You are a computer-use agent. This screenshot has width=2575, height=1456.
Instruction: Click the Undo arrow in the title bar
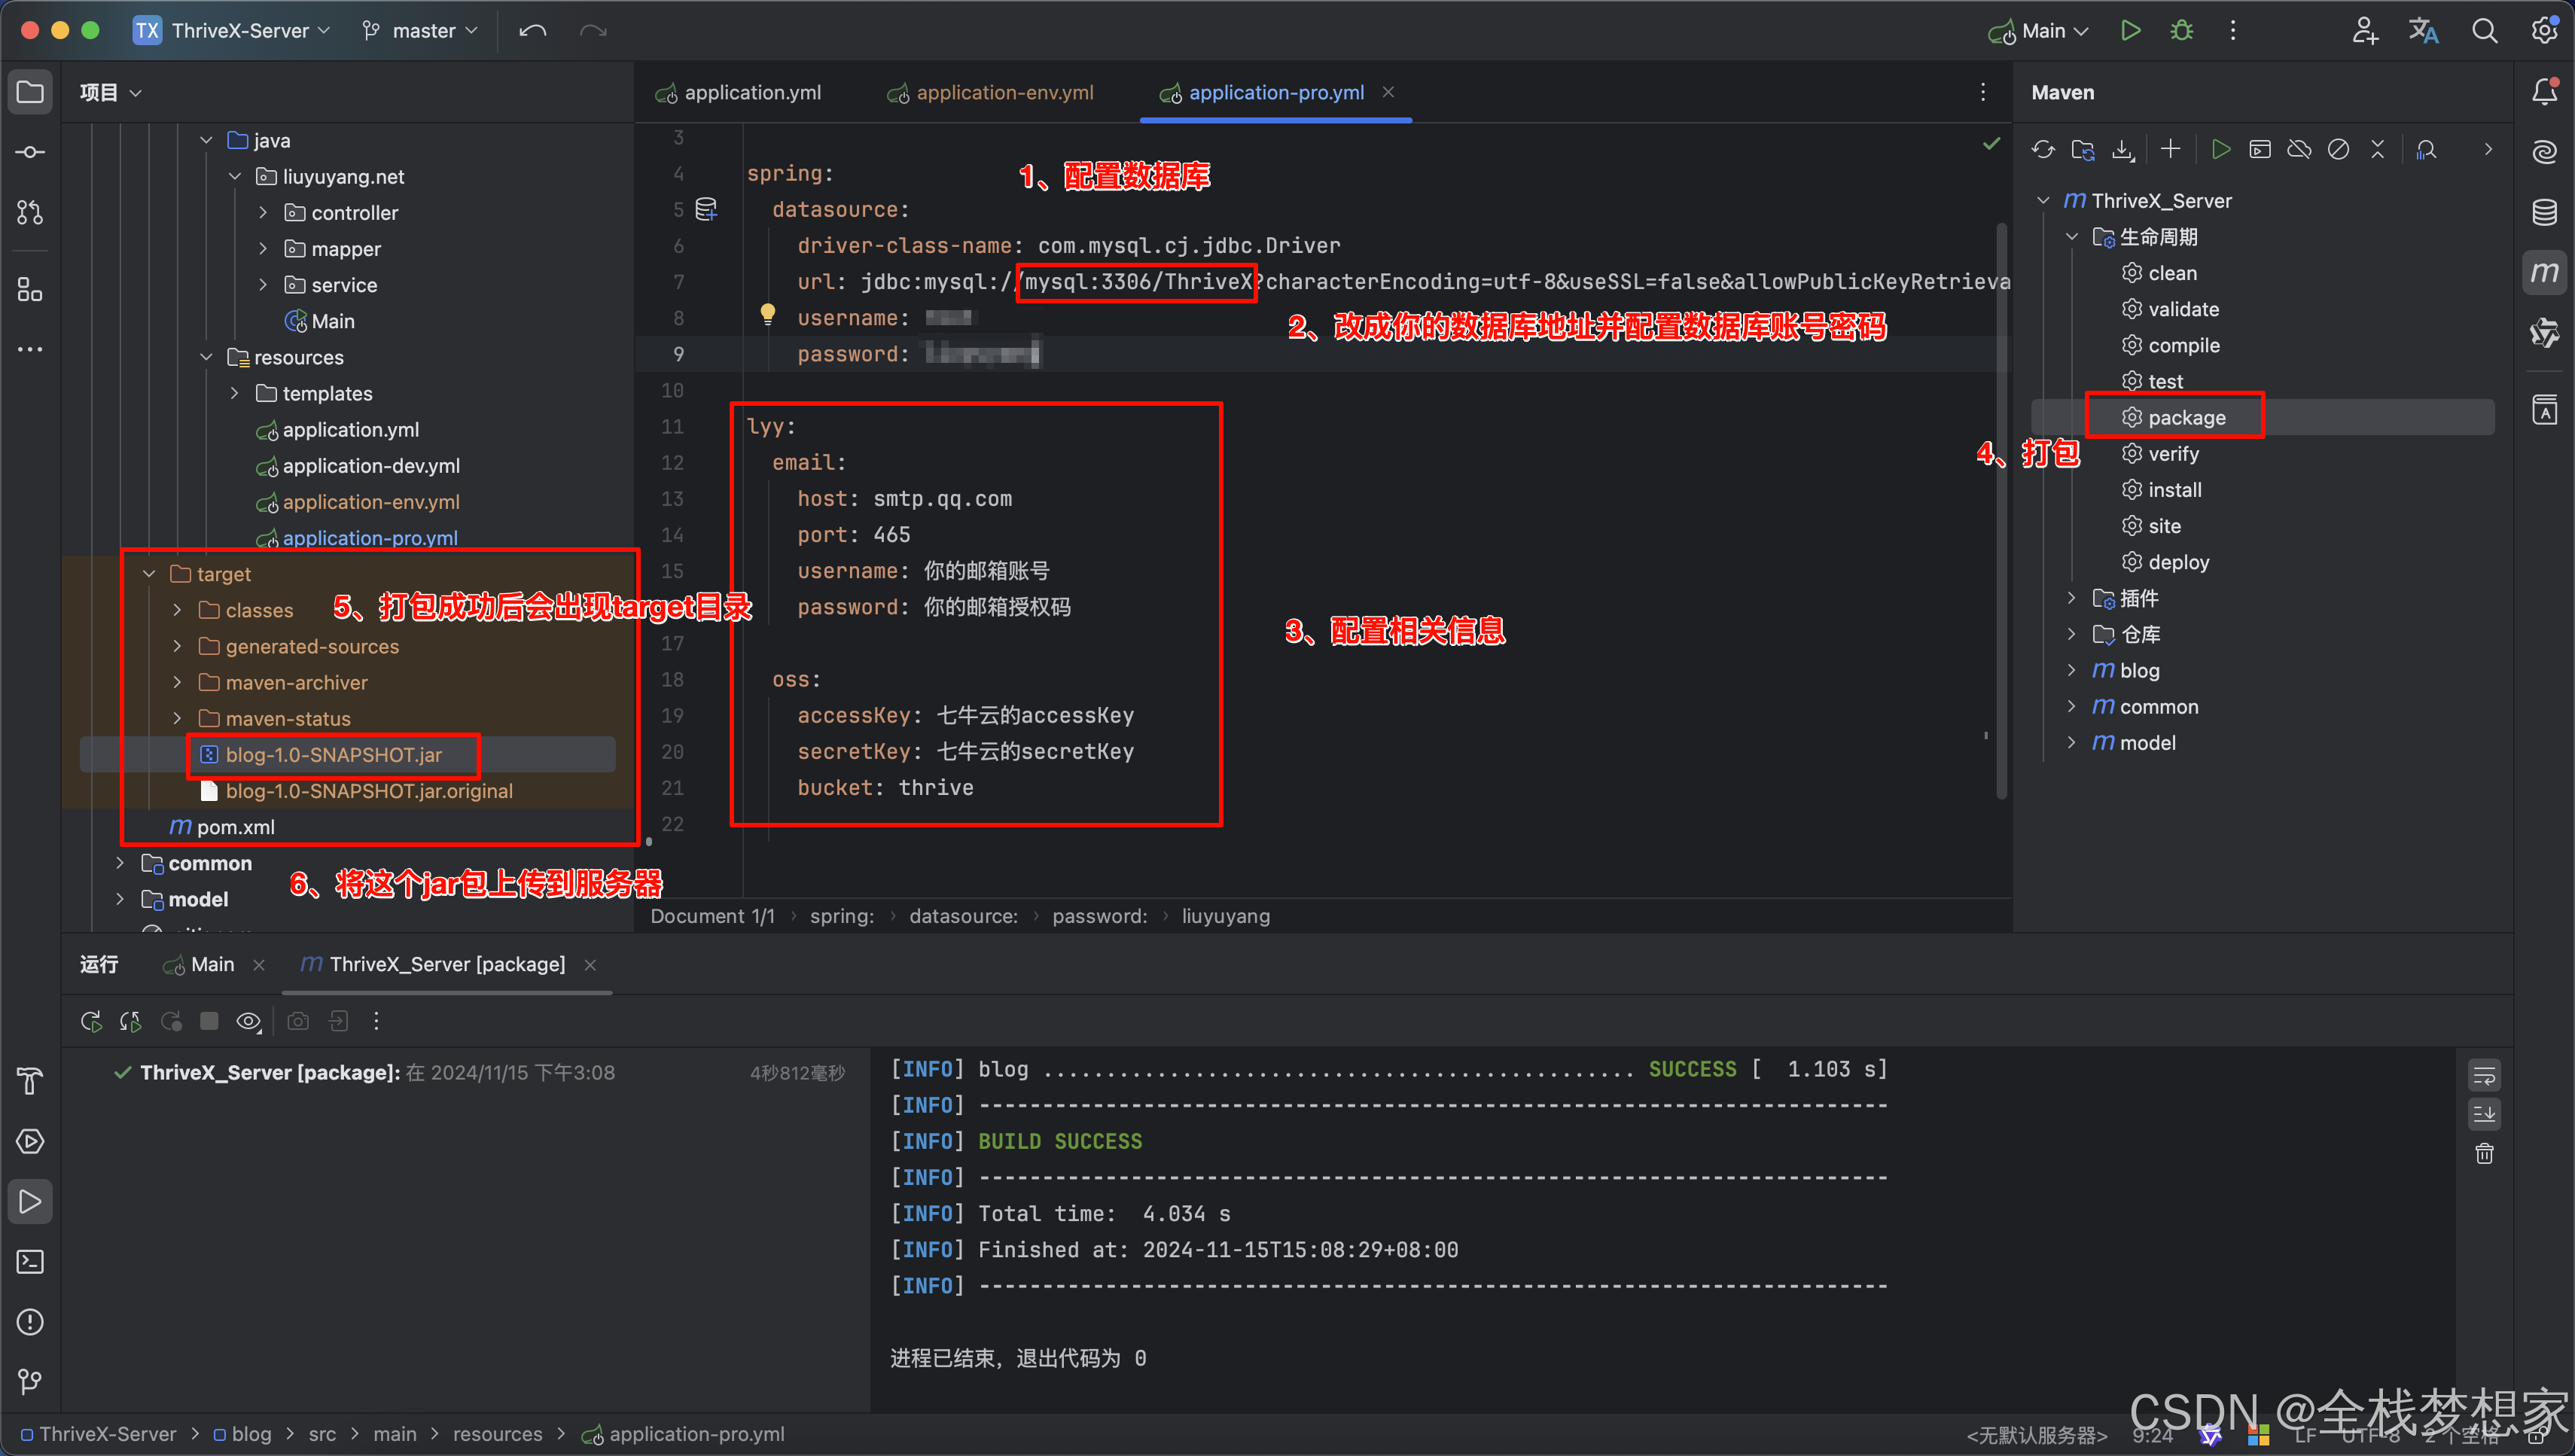click(533, 31)
